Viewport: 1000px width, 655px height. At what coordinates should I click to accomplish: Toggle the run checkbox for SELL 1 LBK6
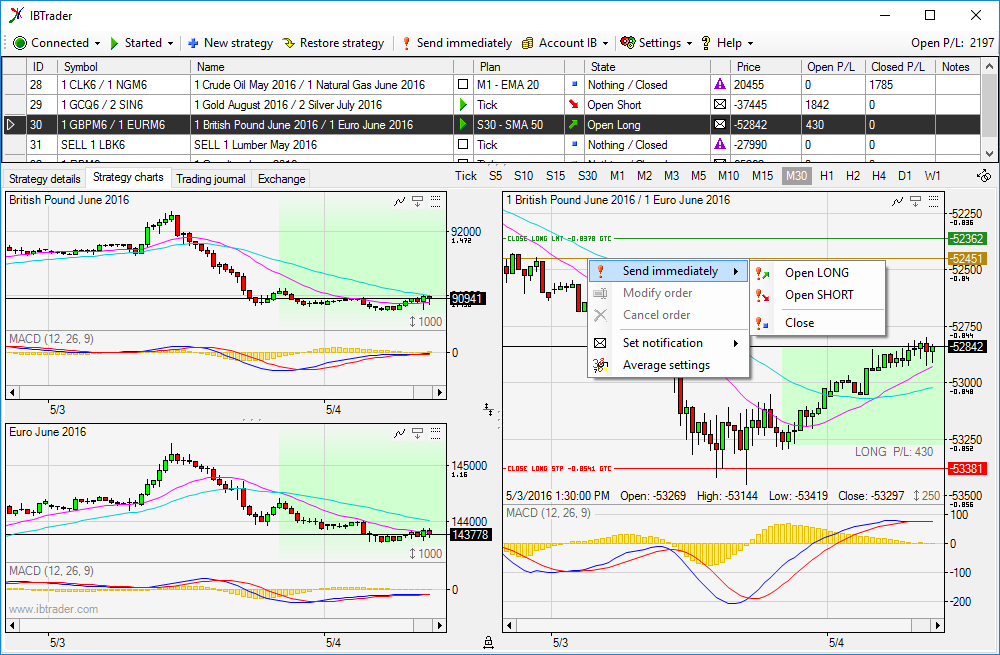coord(462,145)
